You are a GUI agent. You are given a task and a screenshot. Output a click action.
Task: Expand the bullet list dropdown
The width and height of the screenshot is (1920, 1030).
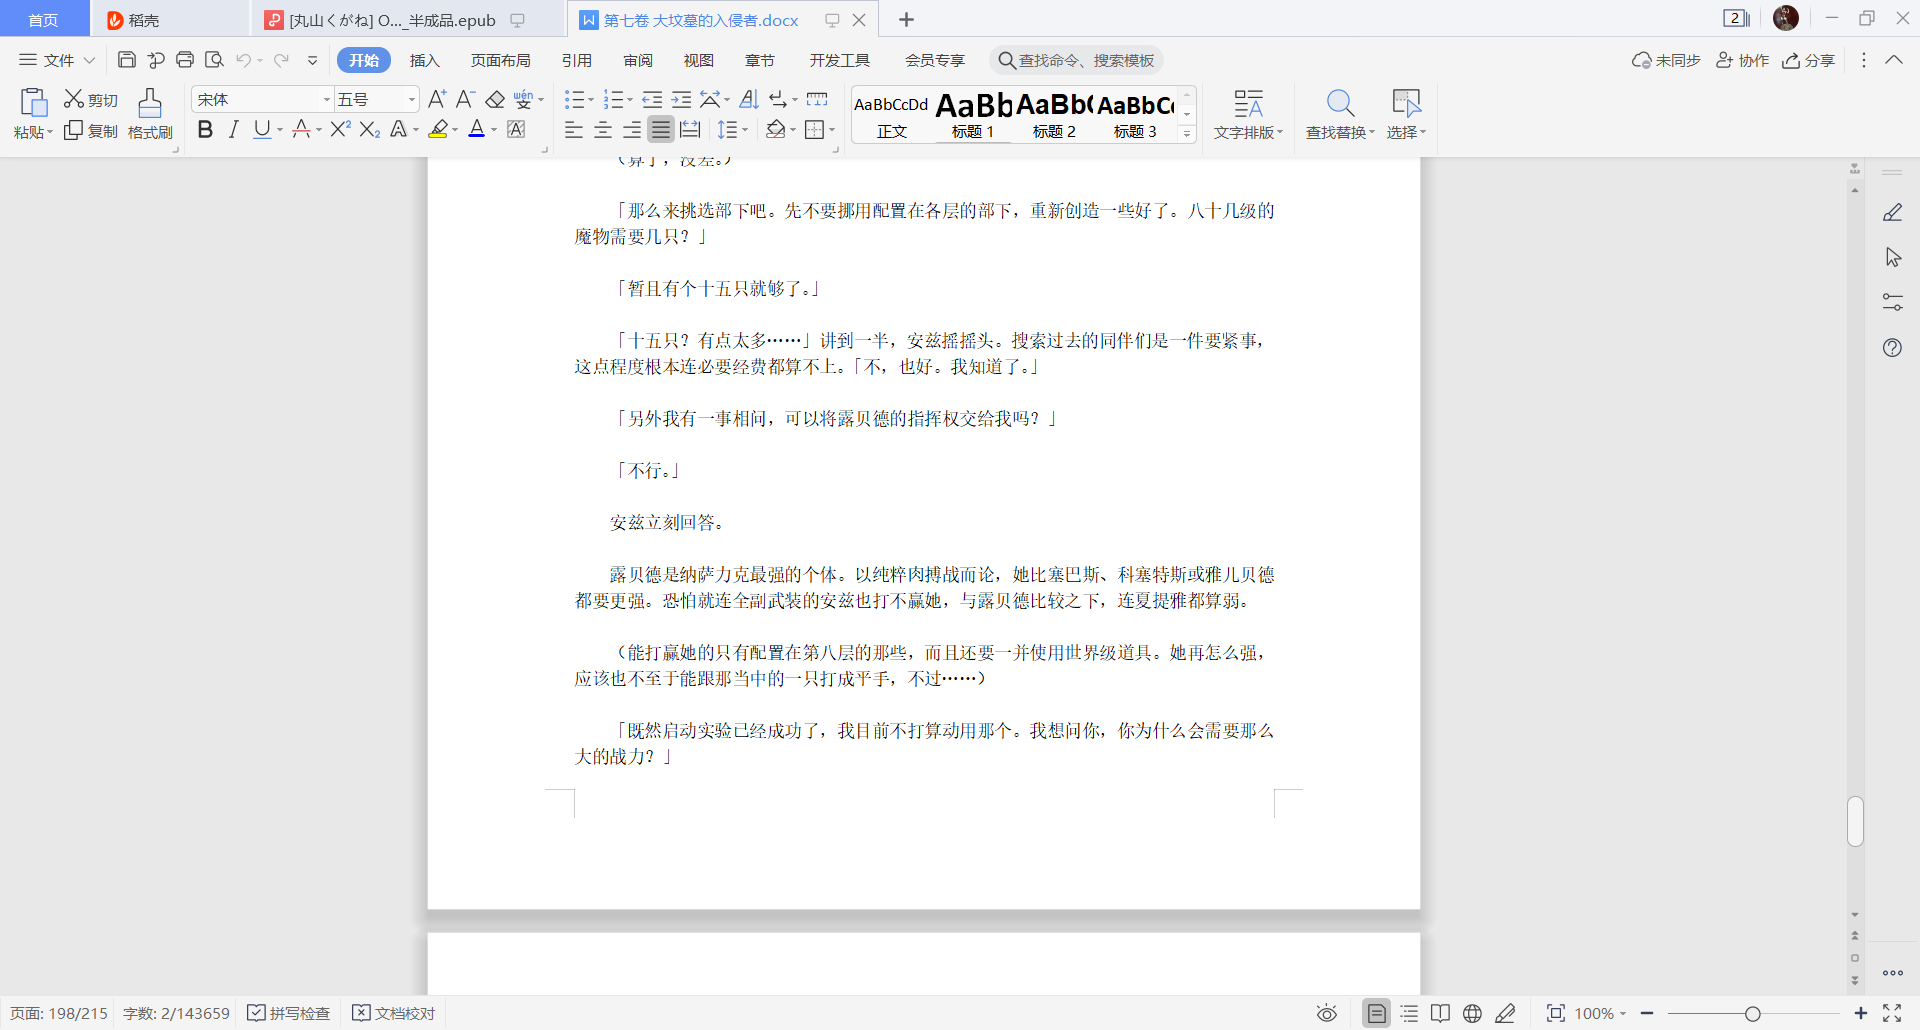tap(591, 100)
